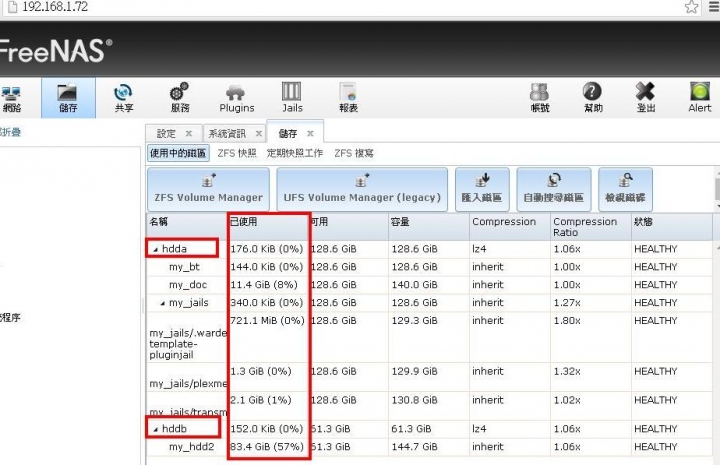
Task: Click the 匯入磁區 import volume button
Action: tap(482, 190)
